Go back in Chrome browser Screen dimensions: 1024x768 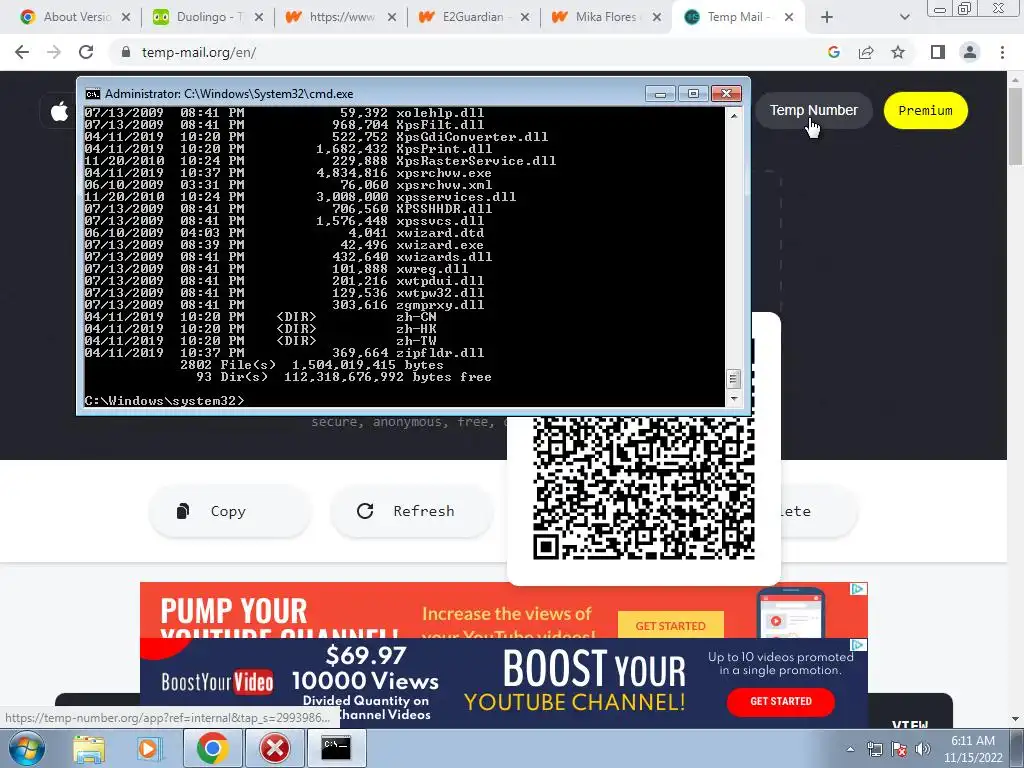22,52
